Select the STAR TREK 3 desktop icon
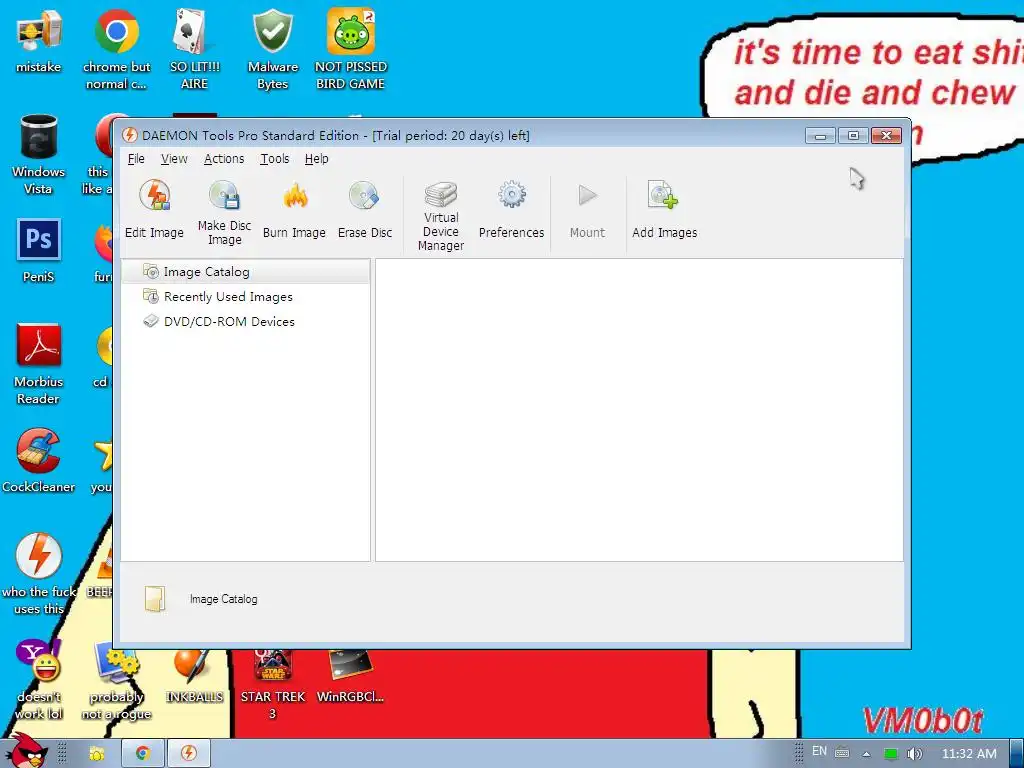Image resolution: width=1024 pixels, height=768 pixels. pos(272,684)
